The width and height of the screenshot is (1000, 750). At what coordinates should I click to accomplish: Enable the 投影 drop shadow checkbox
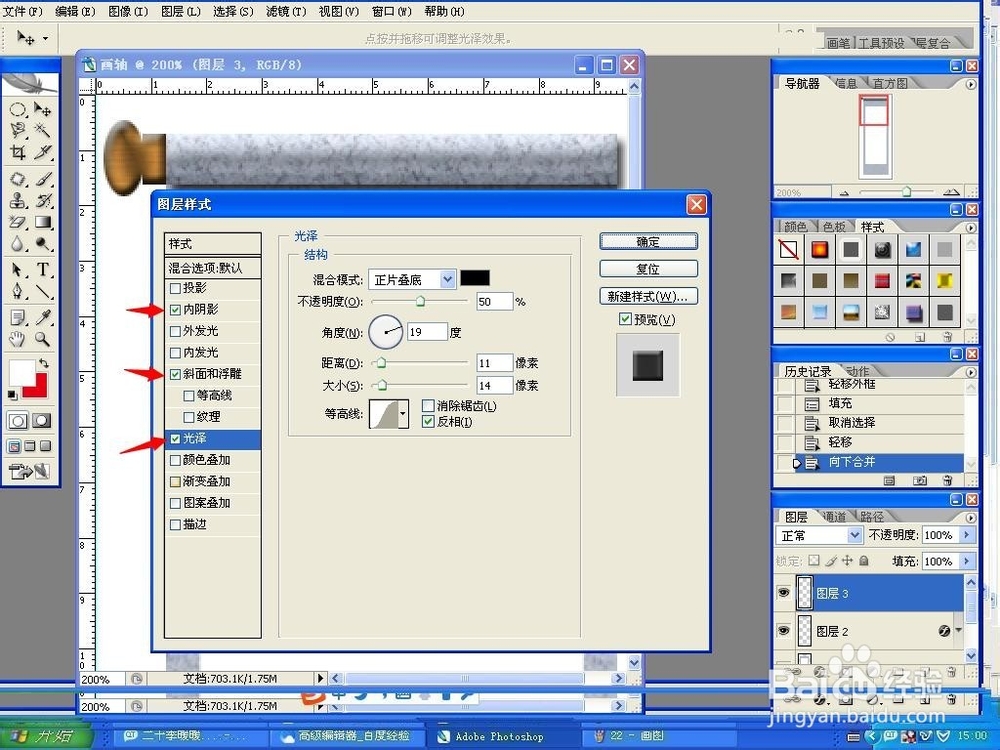tap(175, 288)
